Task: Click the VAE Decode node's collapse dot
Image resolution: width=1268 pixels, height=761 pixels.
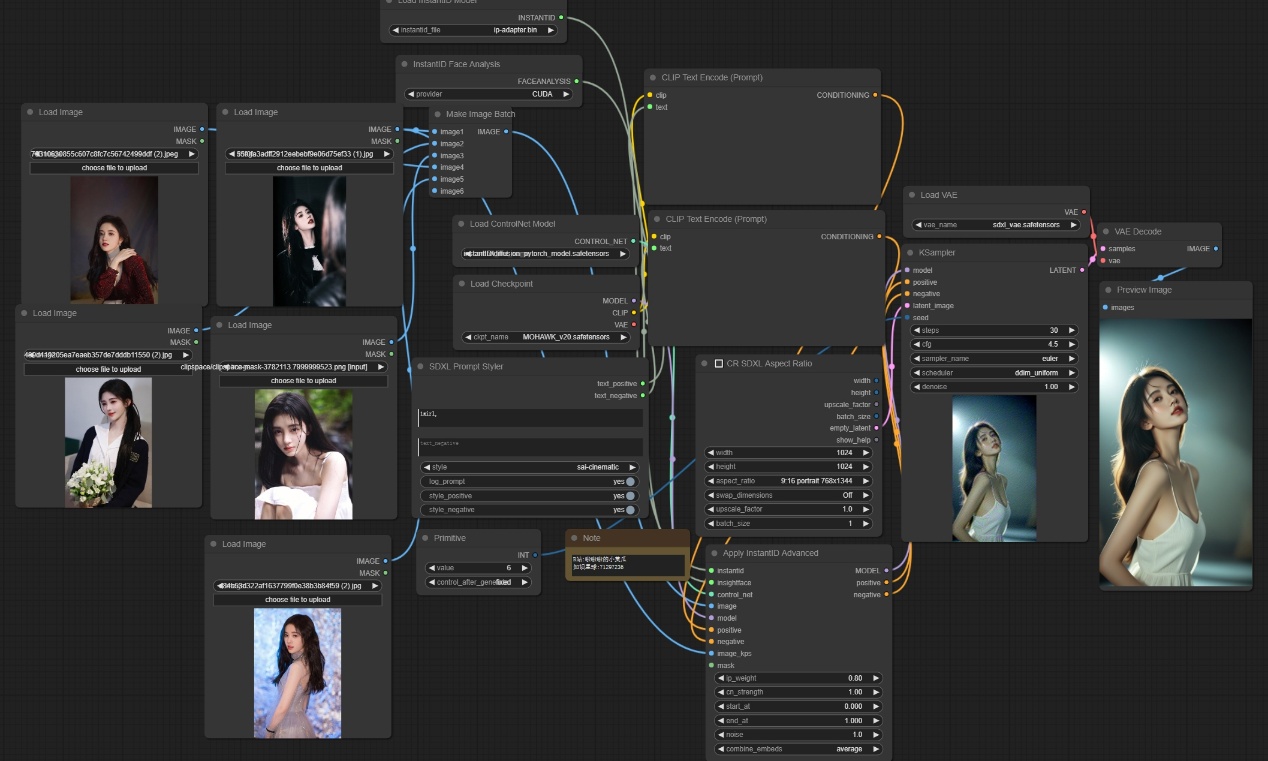Action: coord(1106,232)
